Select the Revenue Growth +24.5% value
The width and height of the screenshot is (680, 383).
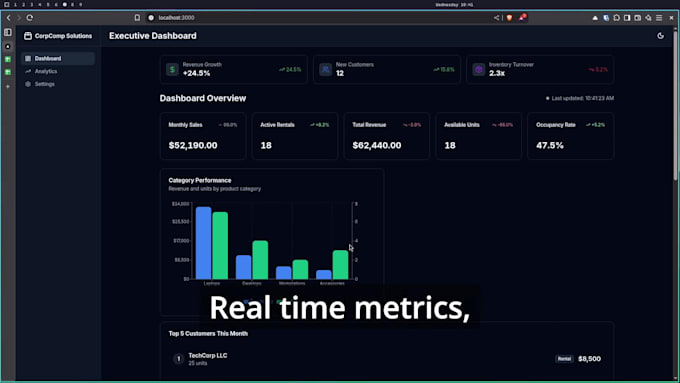pyautogui.click(x=196, y=73)
